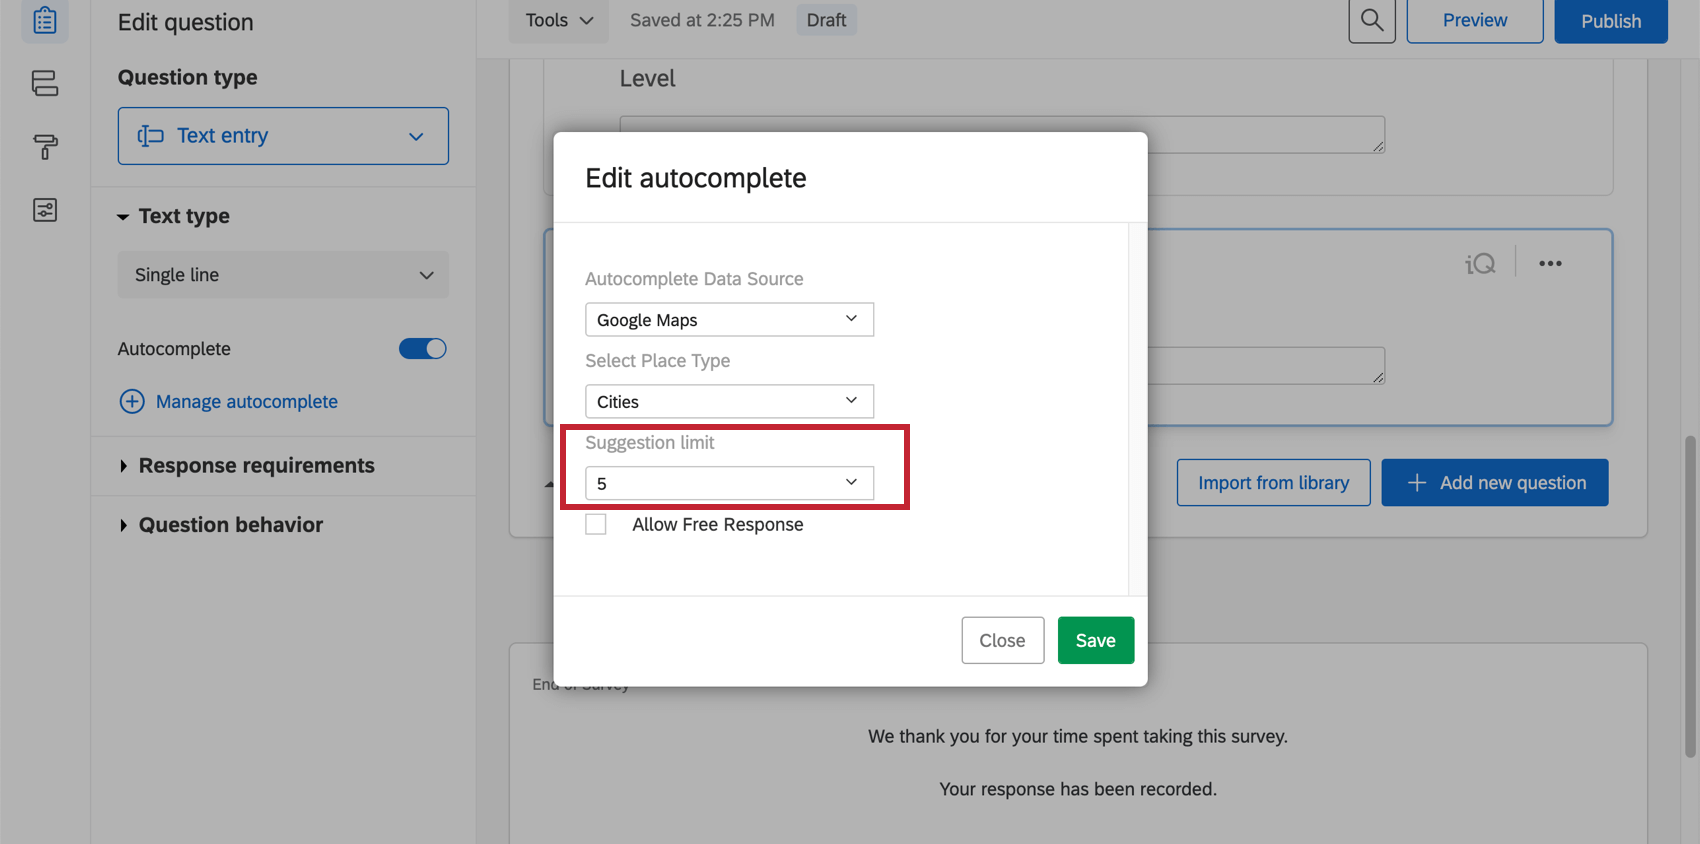Click the plus icon beside Manage autocomplete
The height and width of the screenshot is (844, 1700).
click(x=132, y=402)
